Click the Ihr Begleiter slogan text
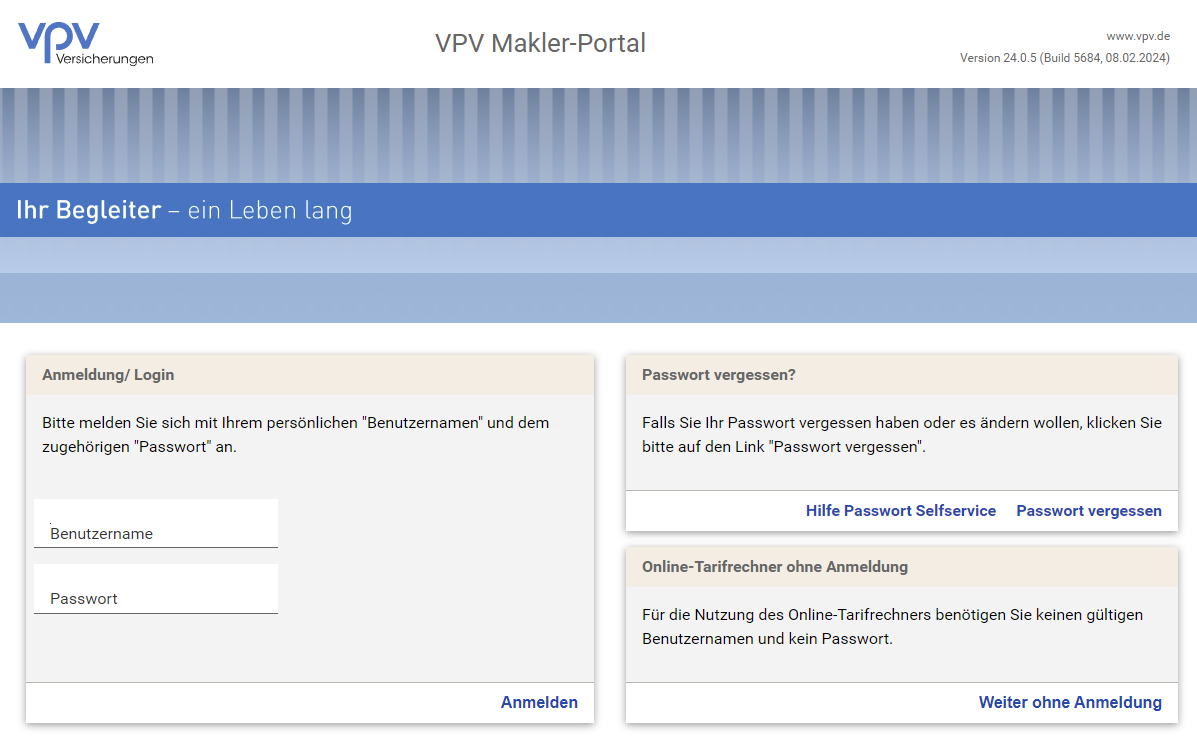Image resolution: width=1197 pixels, height=745 pixels. coord(184,210)
